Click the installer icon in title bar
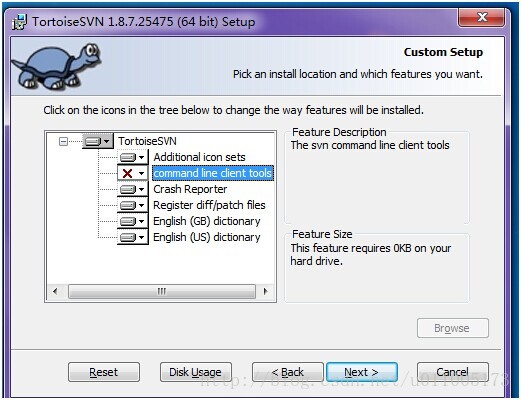The width and height of the screenshot is (521, 400). pyautogui.click(x=19, y=22)
